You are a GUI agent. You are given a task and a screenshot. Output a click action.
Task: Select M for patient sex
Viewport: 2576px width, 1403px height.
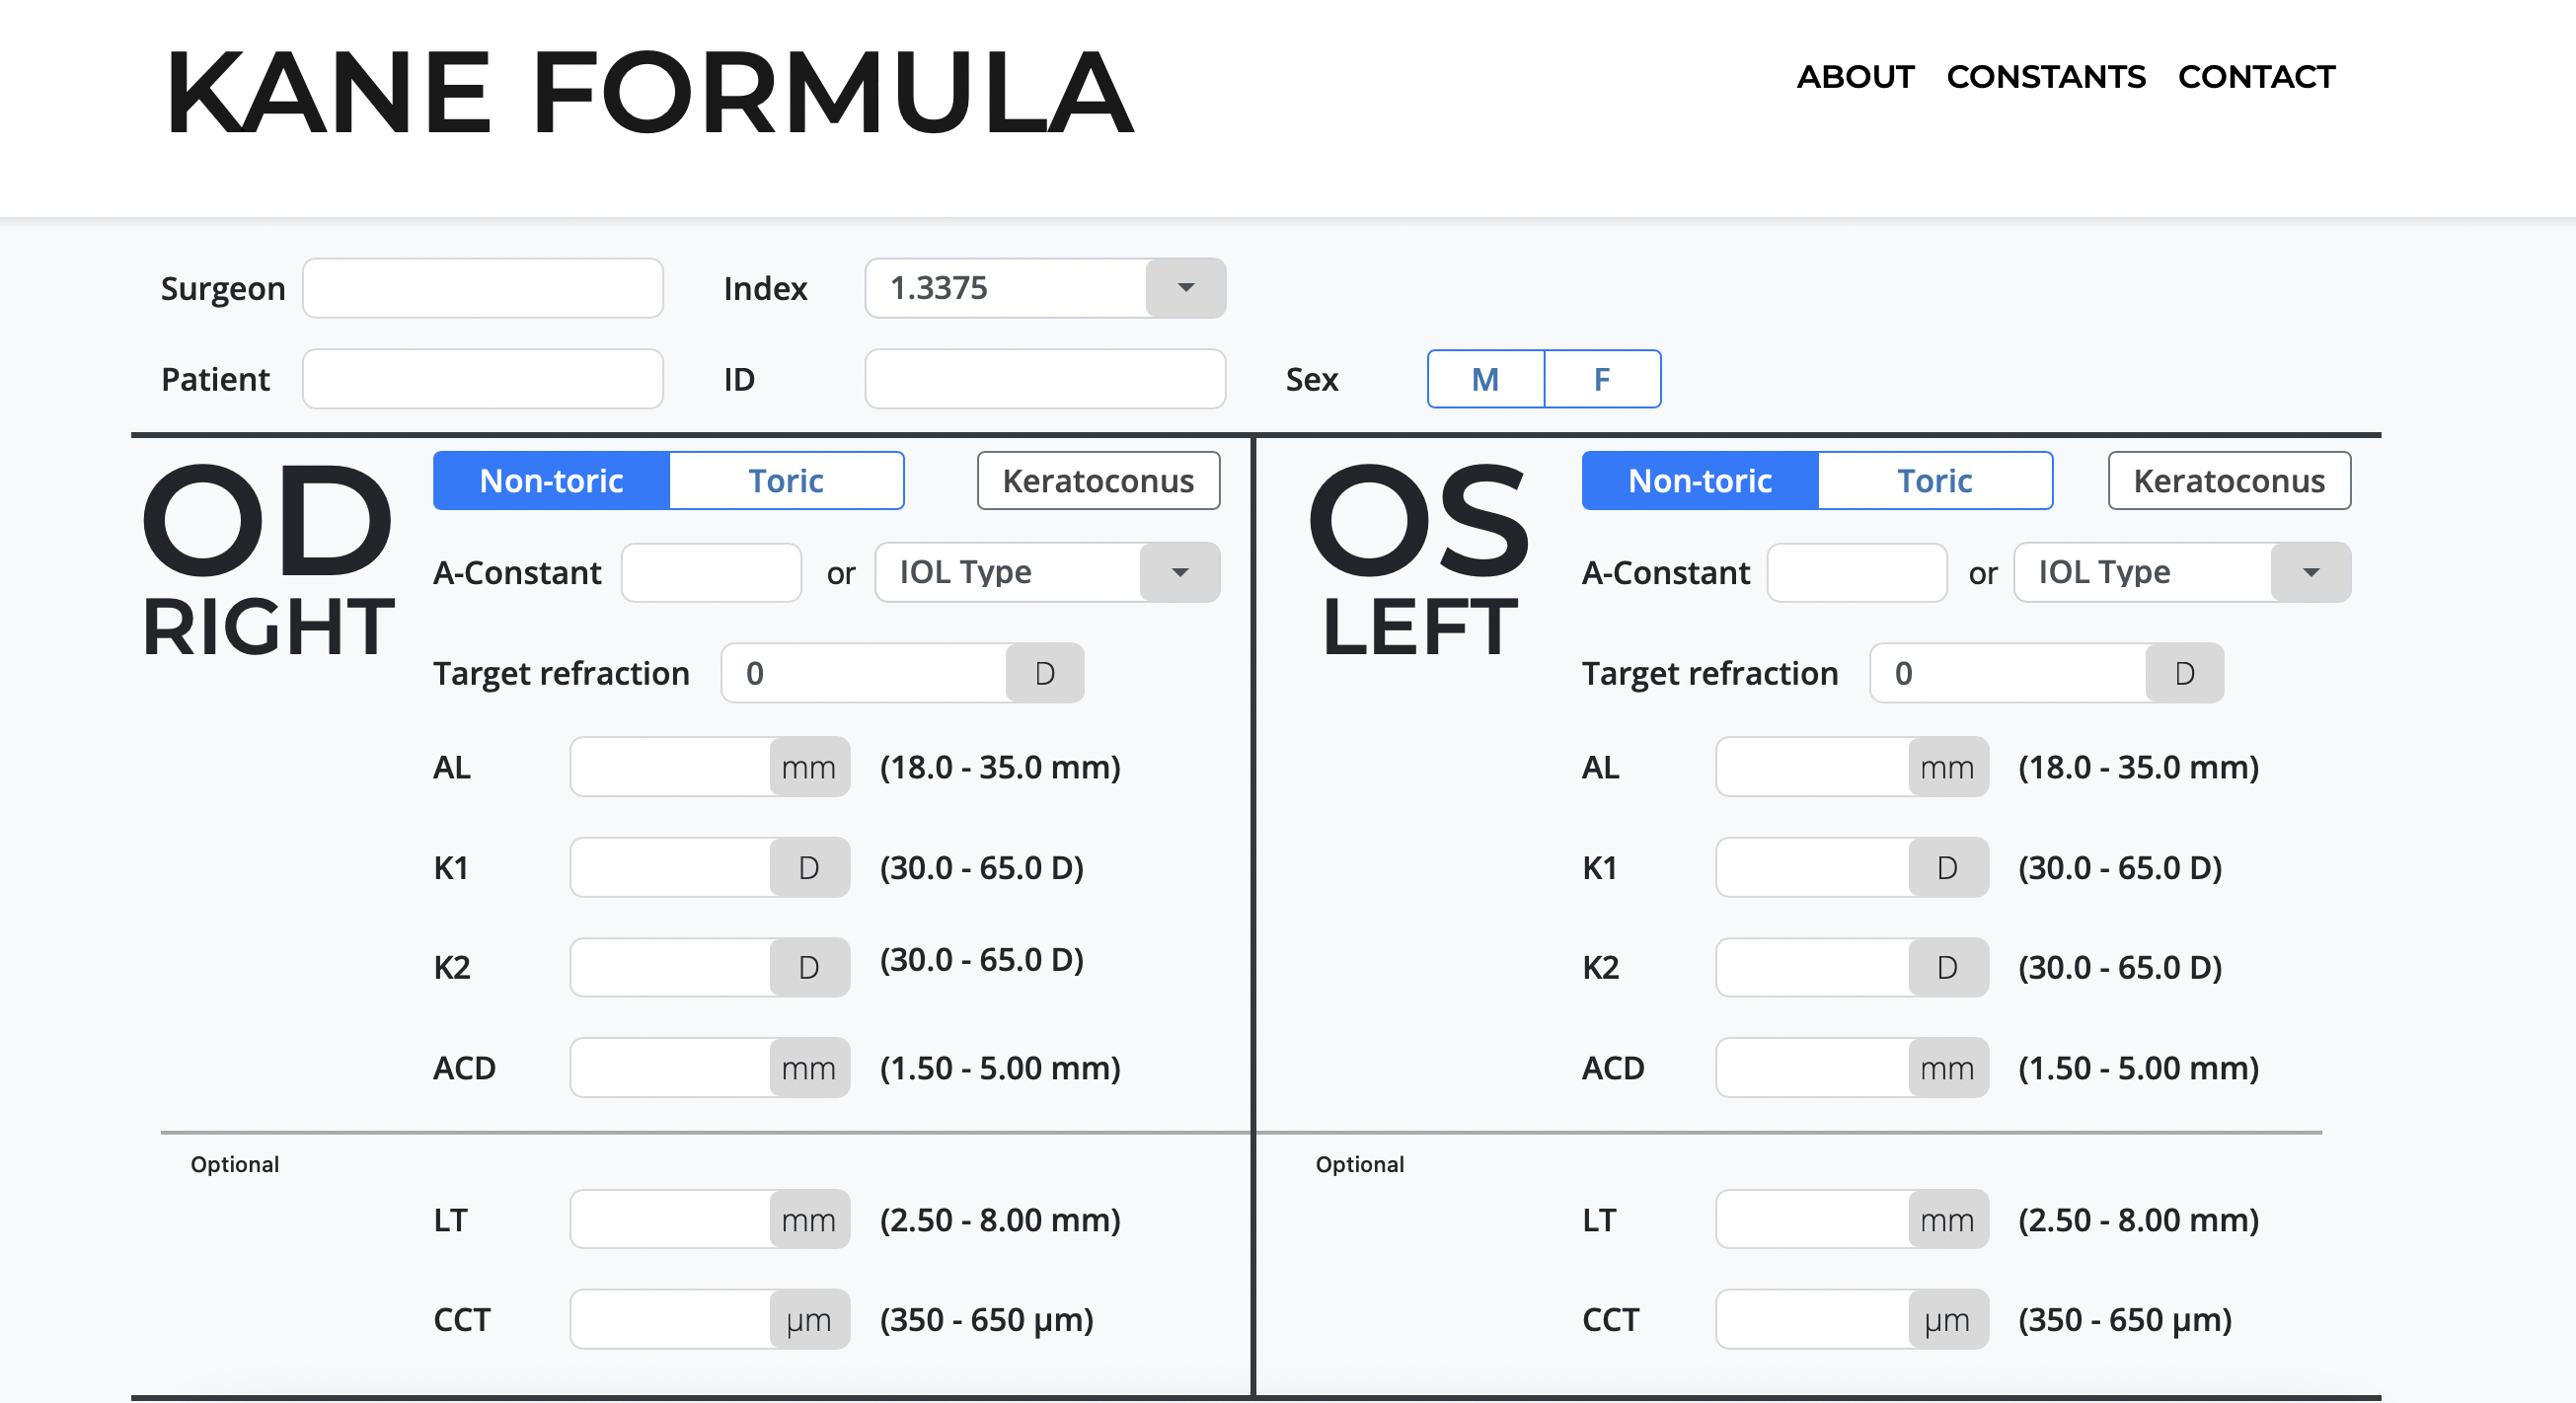point(1486,379)
